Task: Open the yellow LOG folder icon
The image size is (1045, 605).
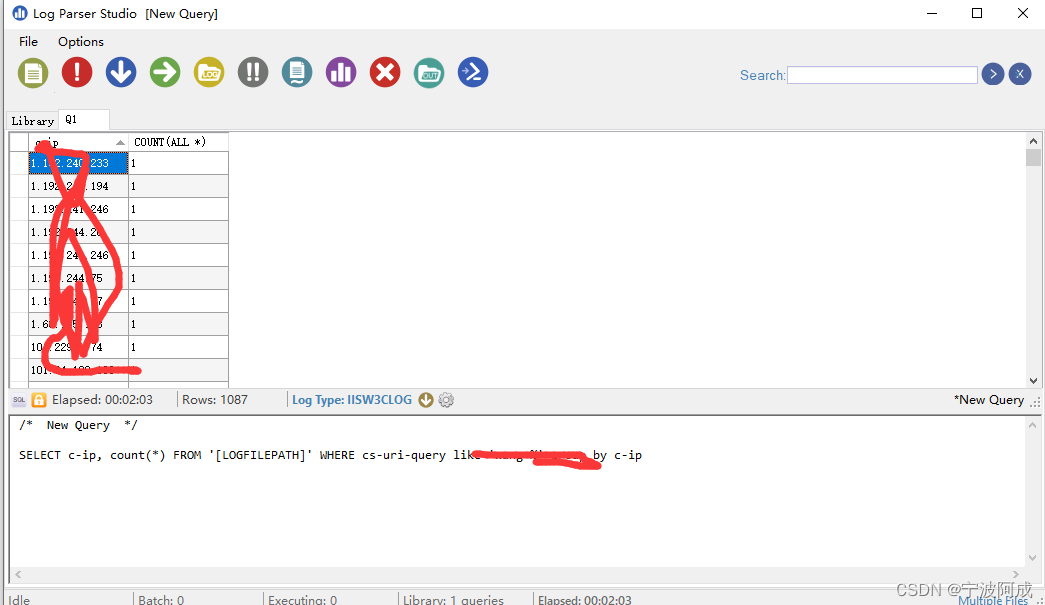Action: [x=209, y=72]
